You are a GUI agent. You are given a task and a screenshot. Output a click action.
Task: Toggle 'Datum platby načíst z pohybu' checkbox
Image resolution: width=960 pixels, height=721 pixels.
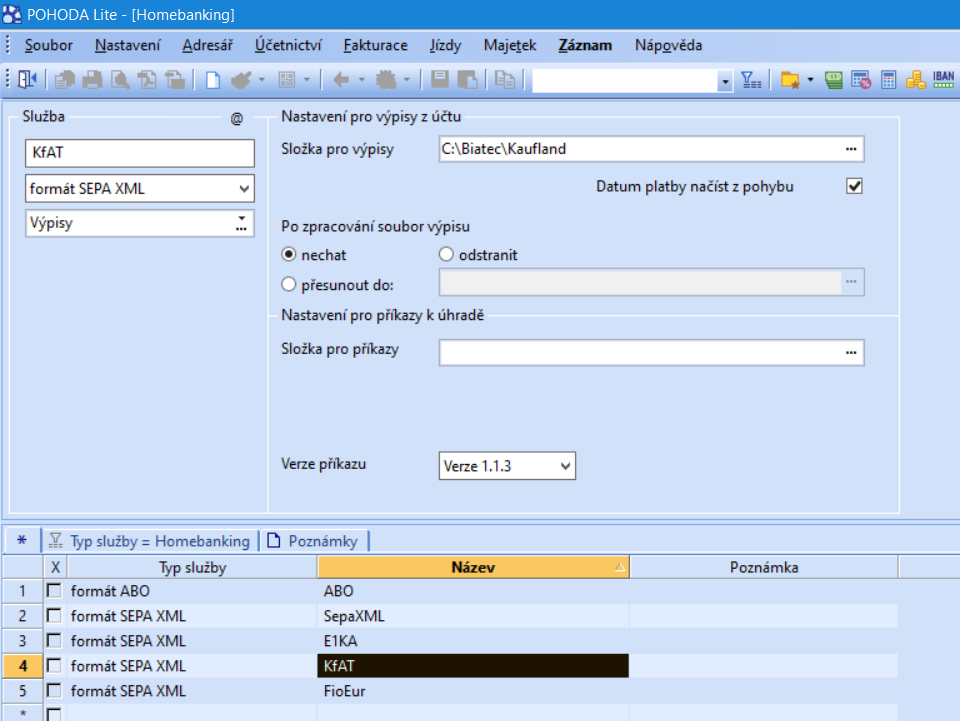click(854, 186)
